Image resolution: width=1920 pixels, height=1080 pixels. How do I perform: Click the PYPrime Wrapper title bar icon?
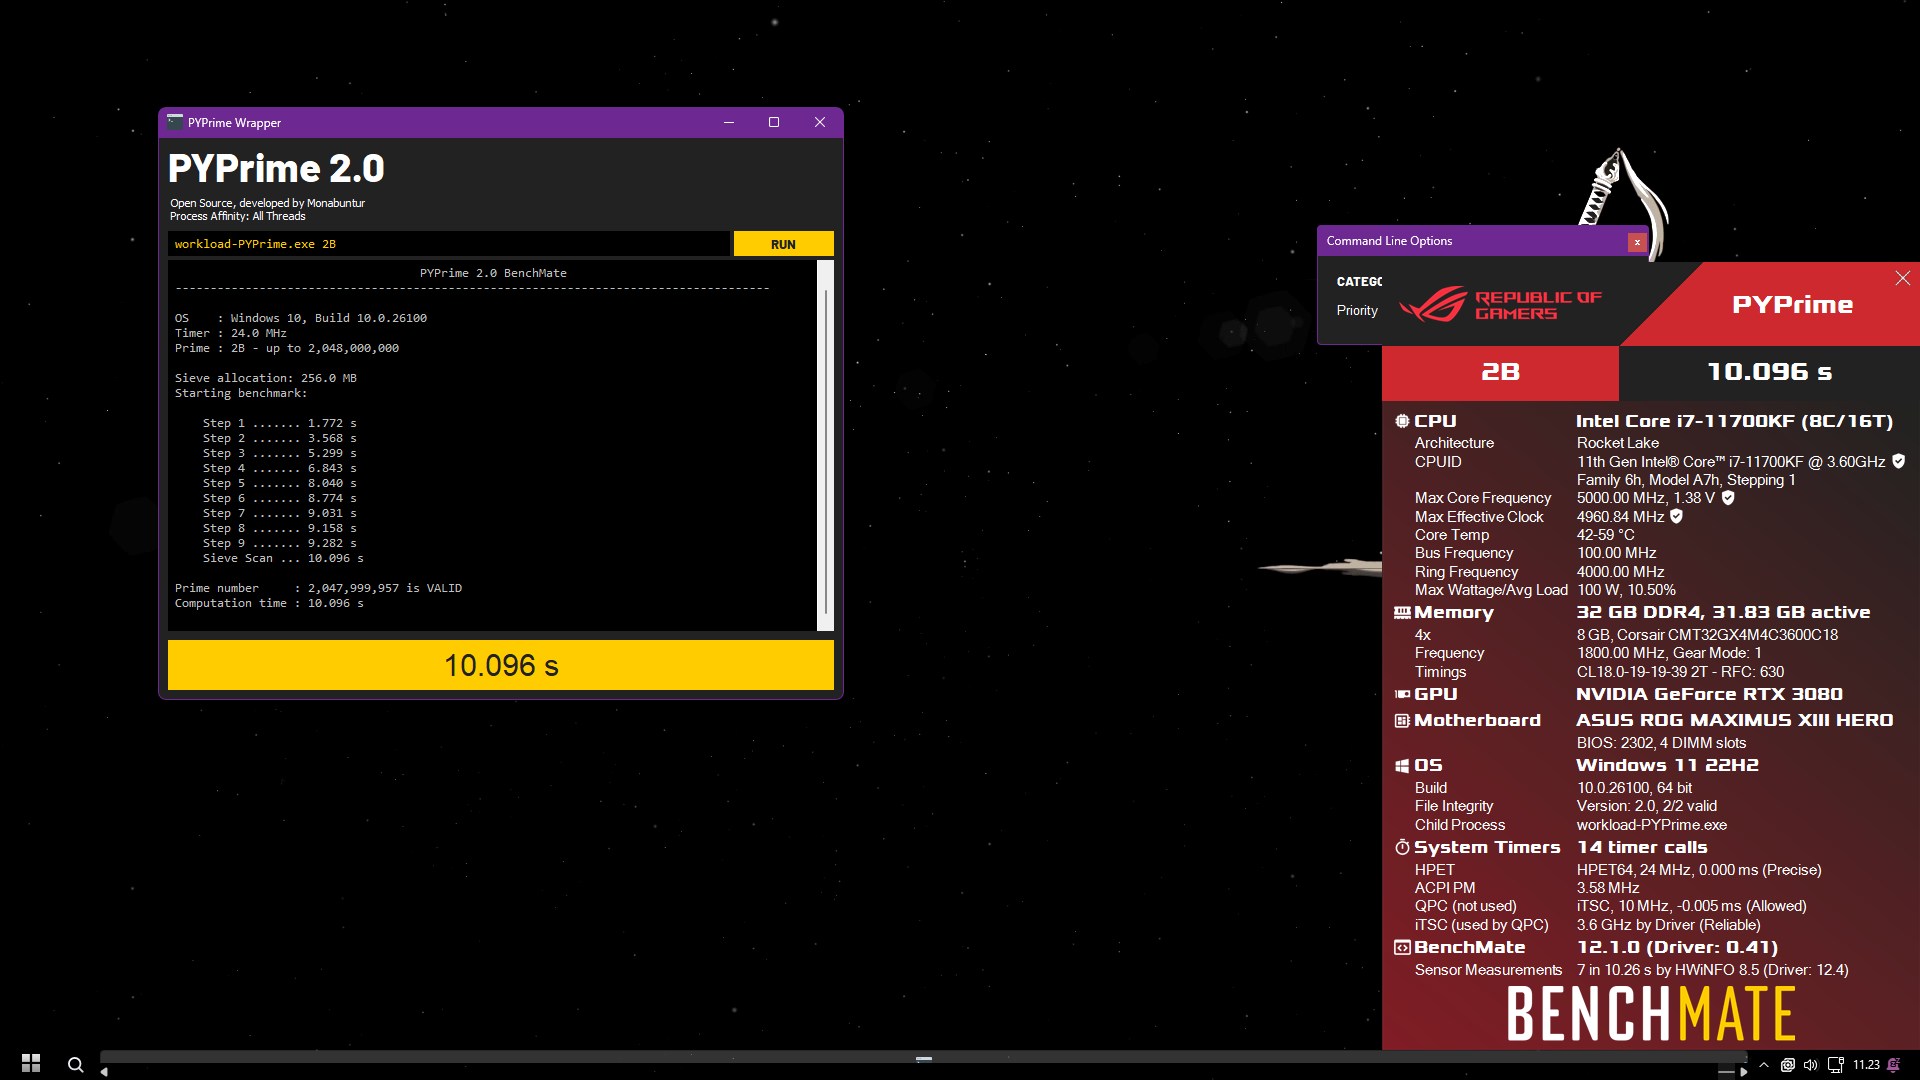pos(175,122)
